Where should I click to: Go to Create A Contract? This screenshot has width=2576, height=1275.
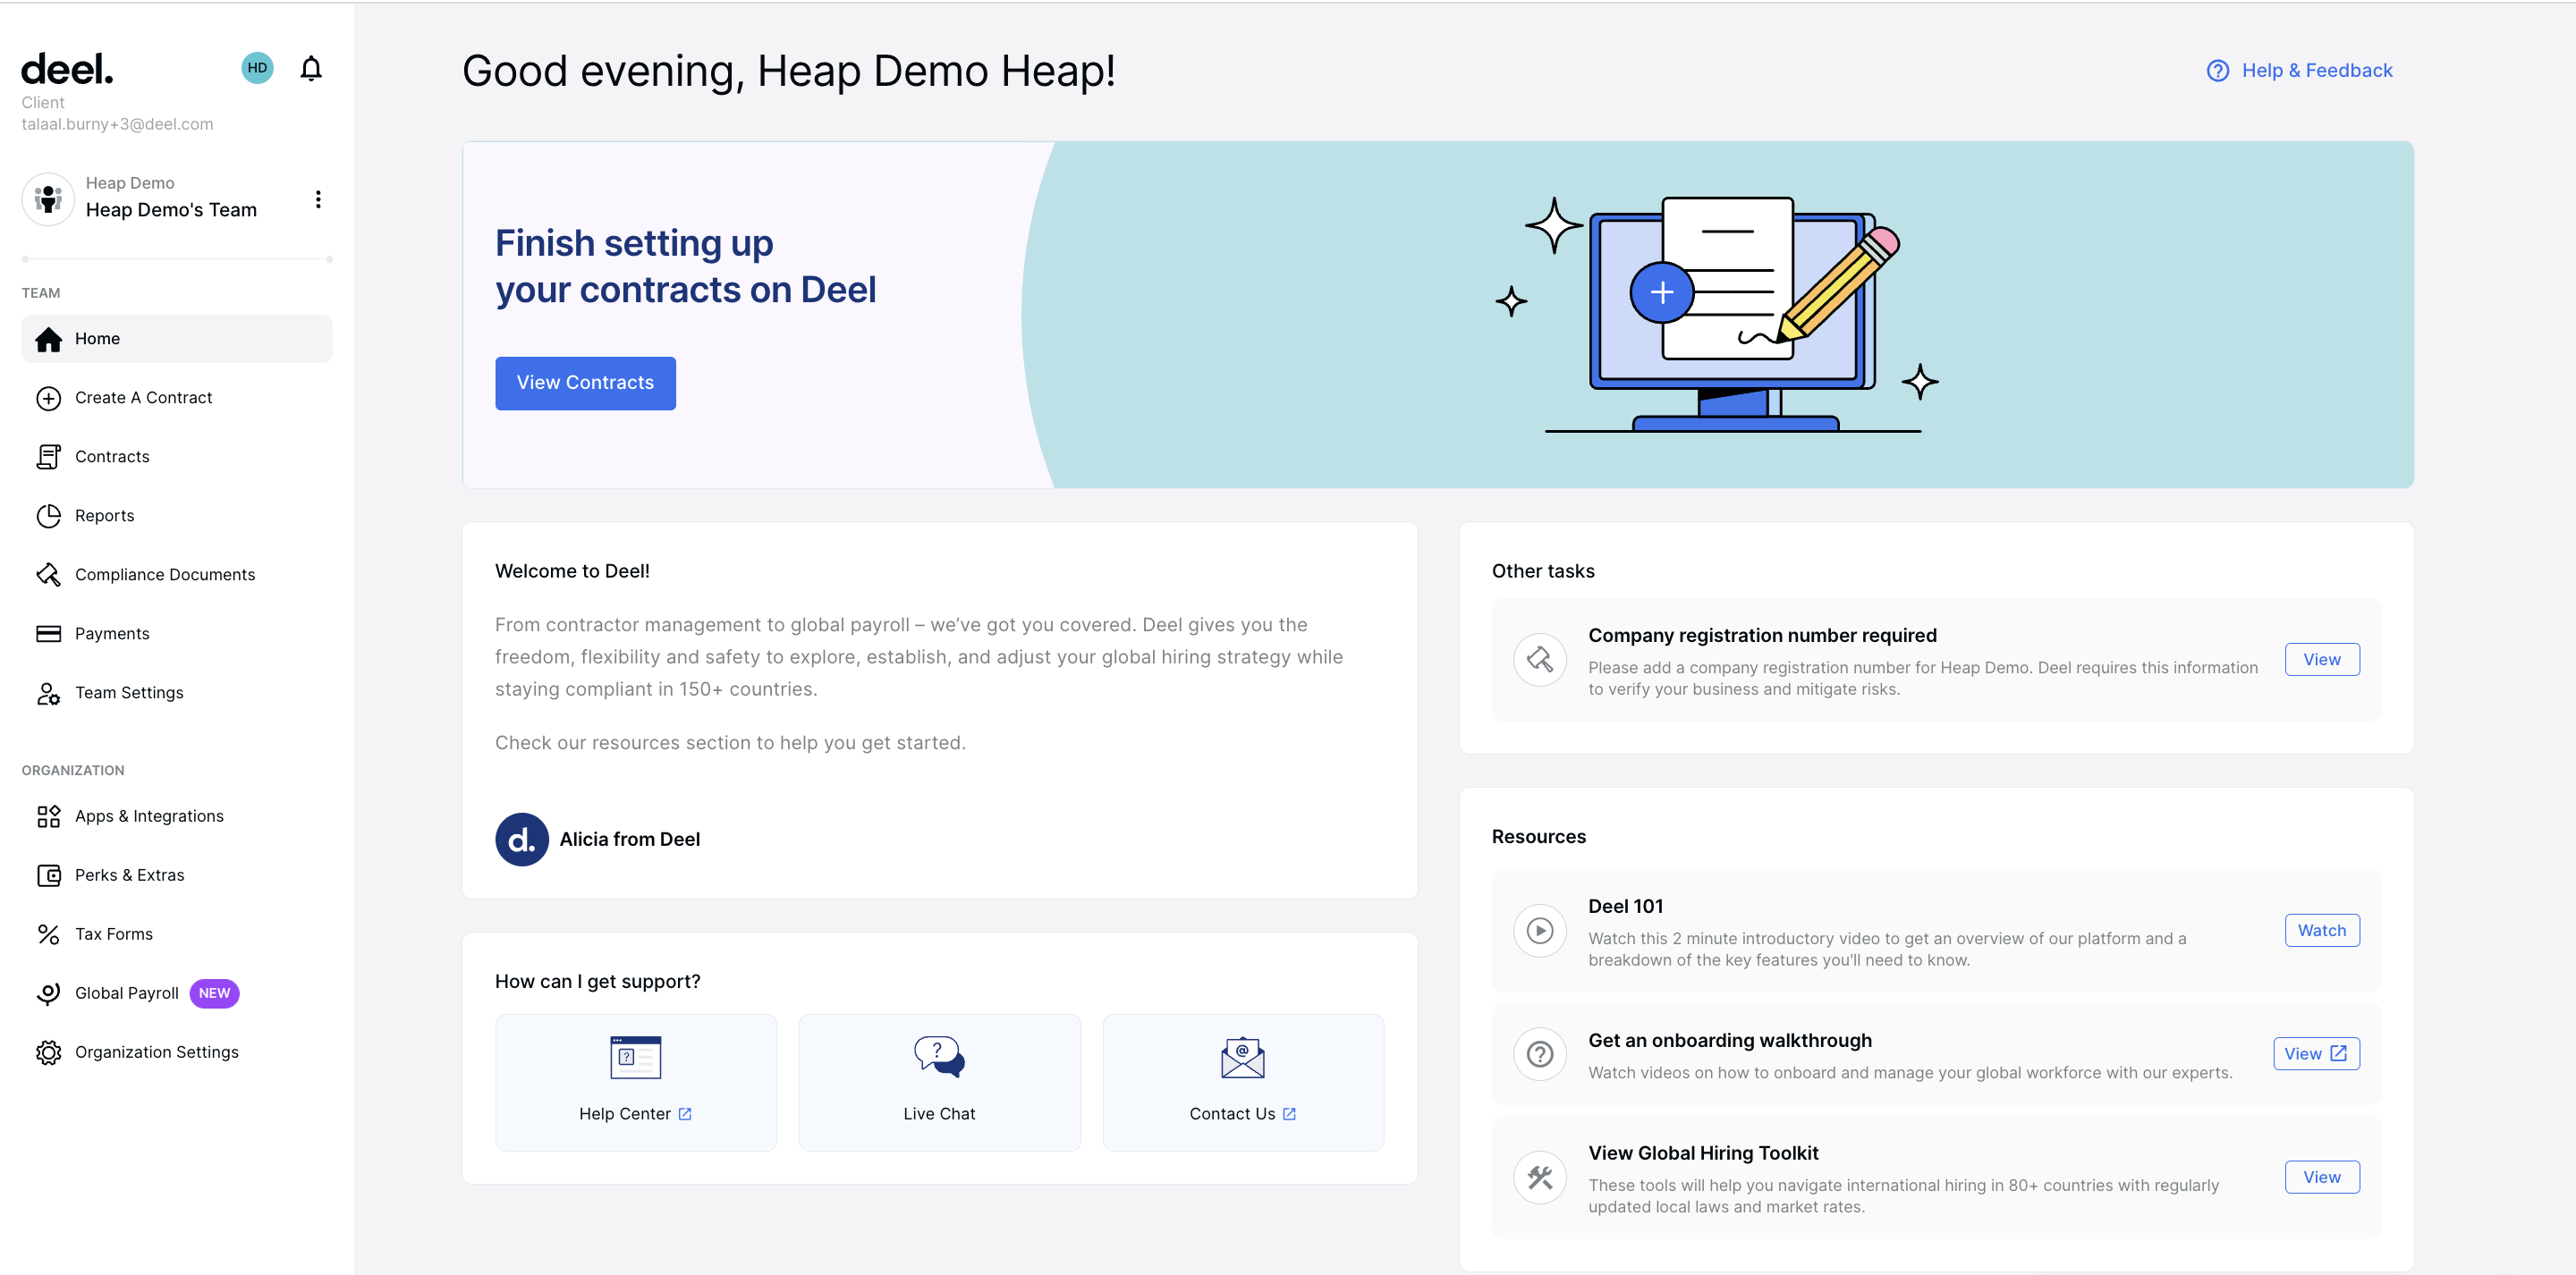coord(143,398)
